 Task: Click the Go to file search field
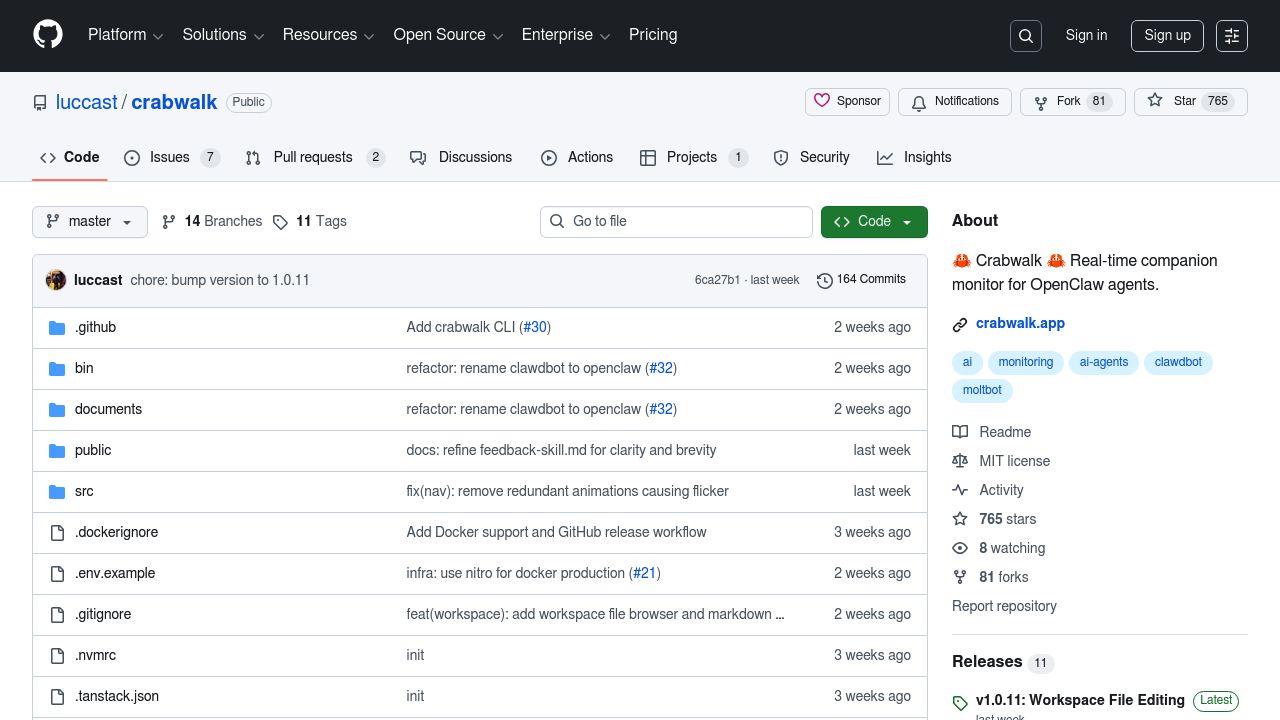pos(676,222)
